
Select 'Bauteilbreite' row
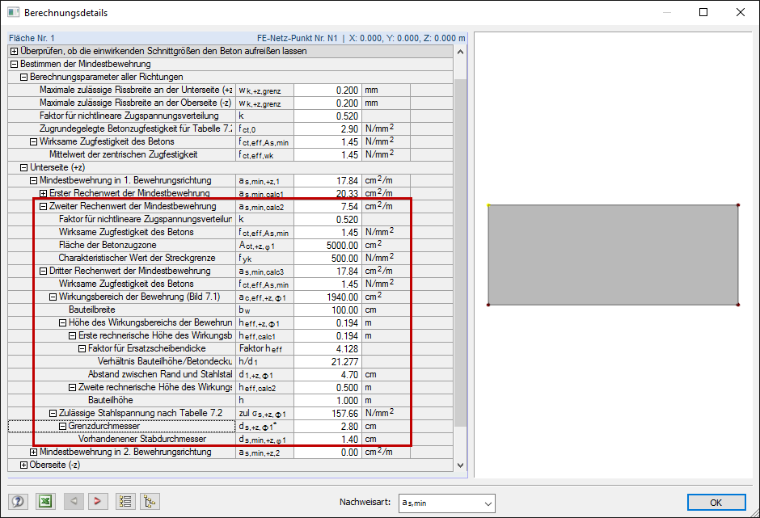pyautogui.click(x=231, y=310)
